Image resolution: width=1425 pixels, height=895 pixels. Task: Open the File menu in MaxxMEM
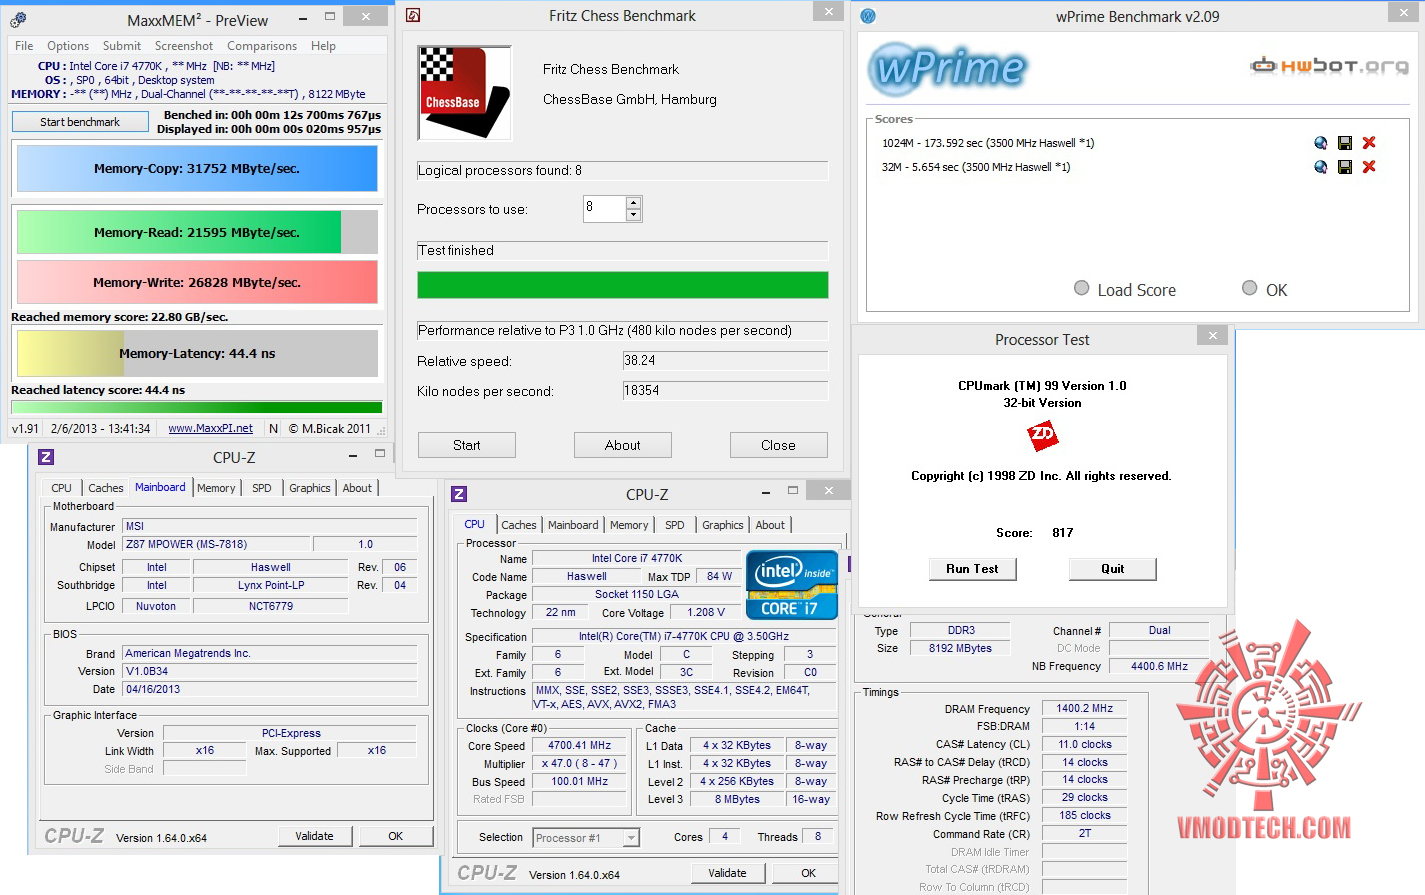(x=24, y=46)
